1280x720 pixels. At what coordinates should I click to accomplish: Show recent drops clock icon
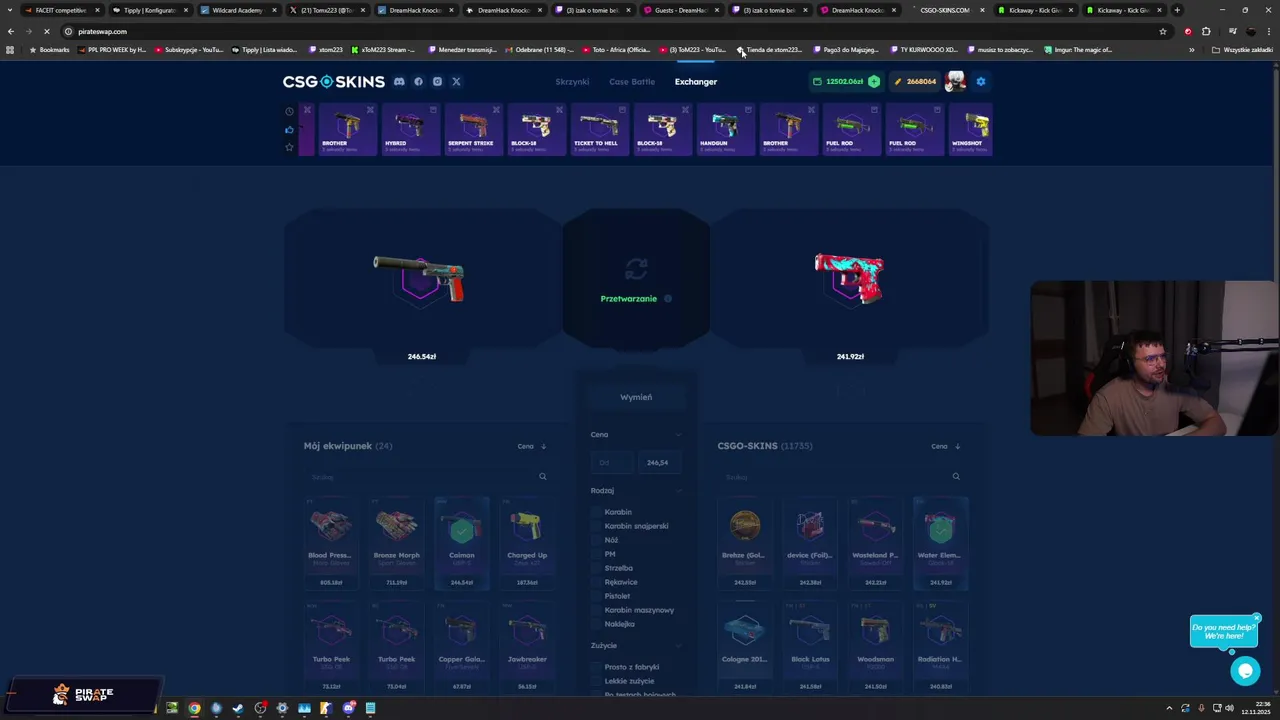click(x=289, y=111)
